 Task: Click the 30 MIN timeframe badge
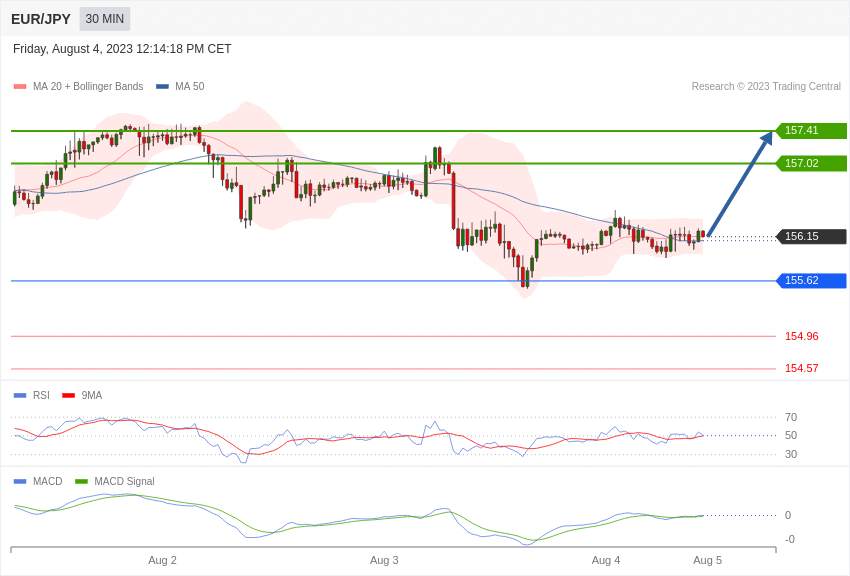coord(105,19)
